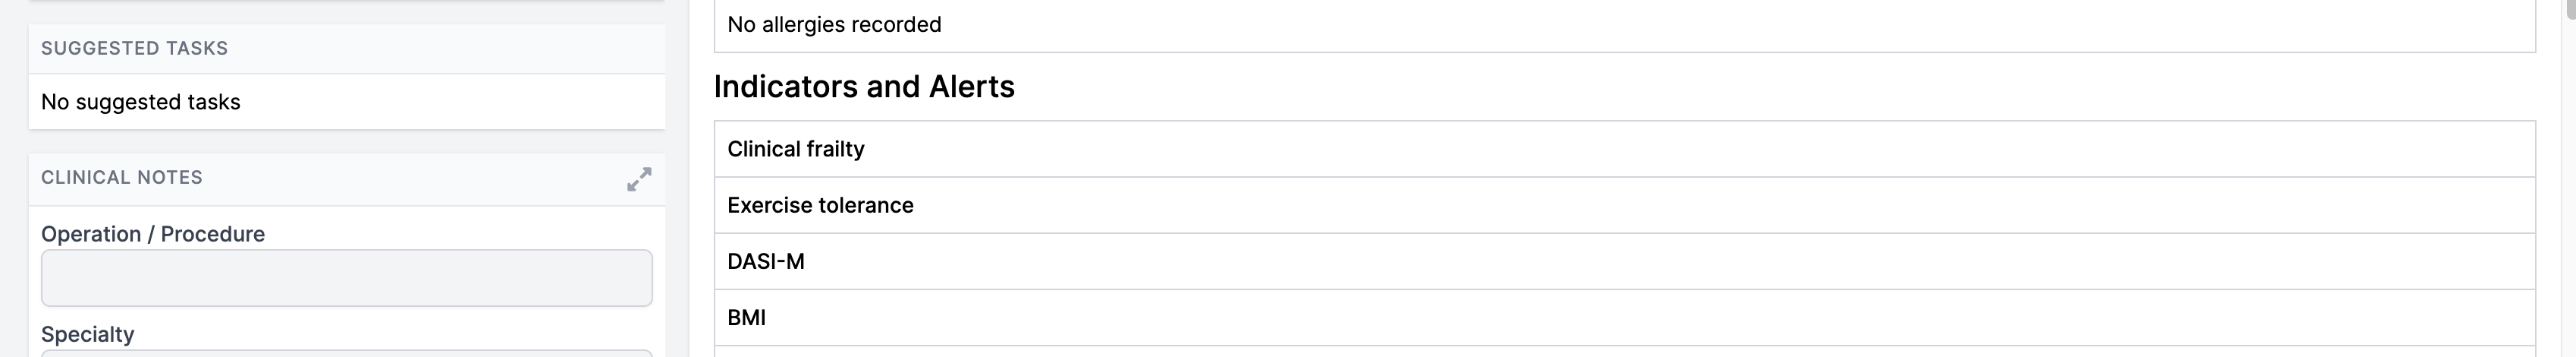The width and height of the screenshot is (2576, 357).
Task: Click the gutter between sidebar and main content
Action: pos(689,200)
